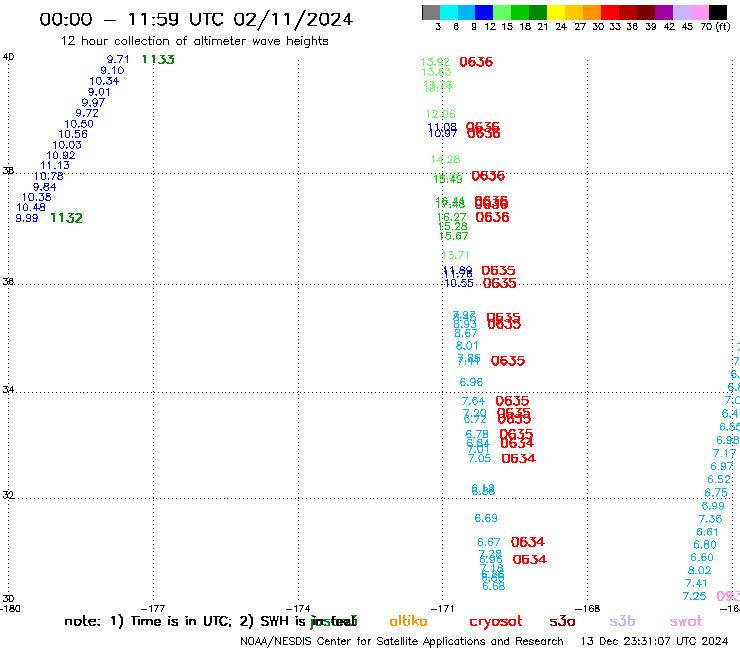This screenshot has width=740, height=650.
Task: Click the '(ft)' unit label of the scale
Action: tap(723, 27)
